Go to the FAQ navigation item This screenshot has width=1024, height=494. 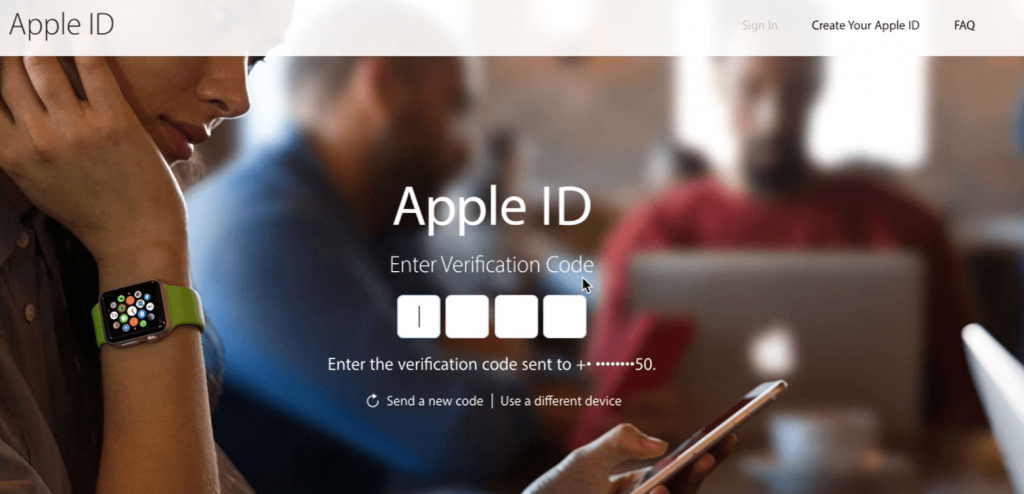(x=964, y=25)
